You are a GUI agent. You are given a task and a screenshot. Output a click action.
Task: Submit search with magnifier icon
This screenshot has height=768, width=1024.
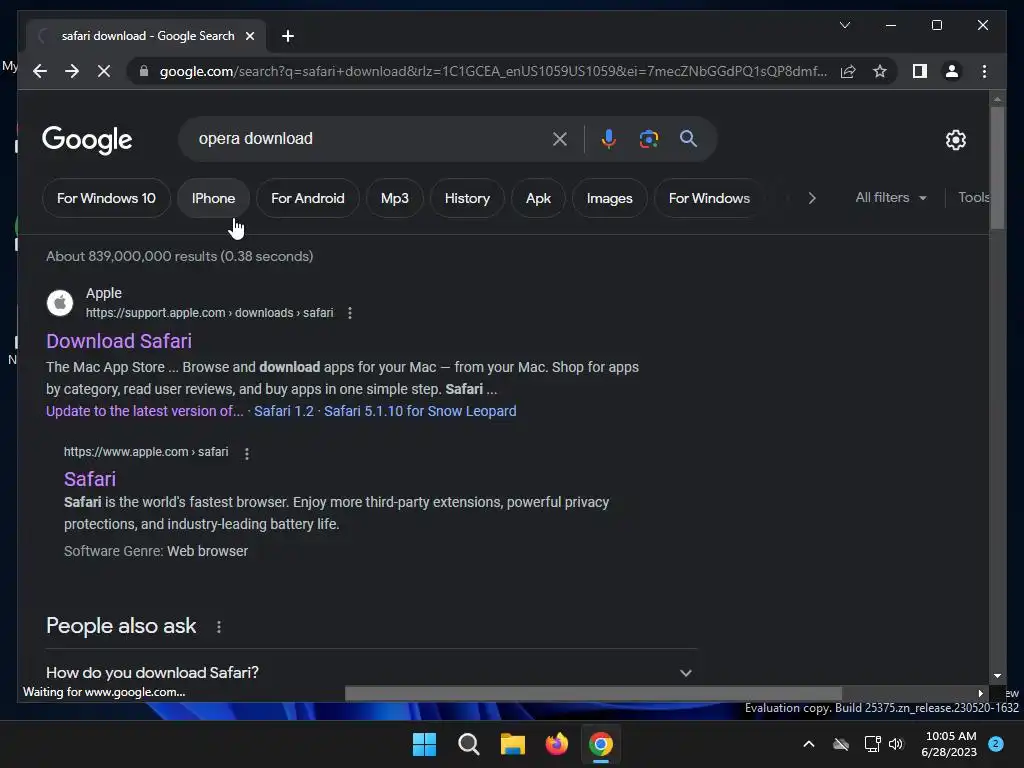click(688, 138)
